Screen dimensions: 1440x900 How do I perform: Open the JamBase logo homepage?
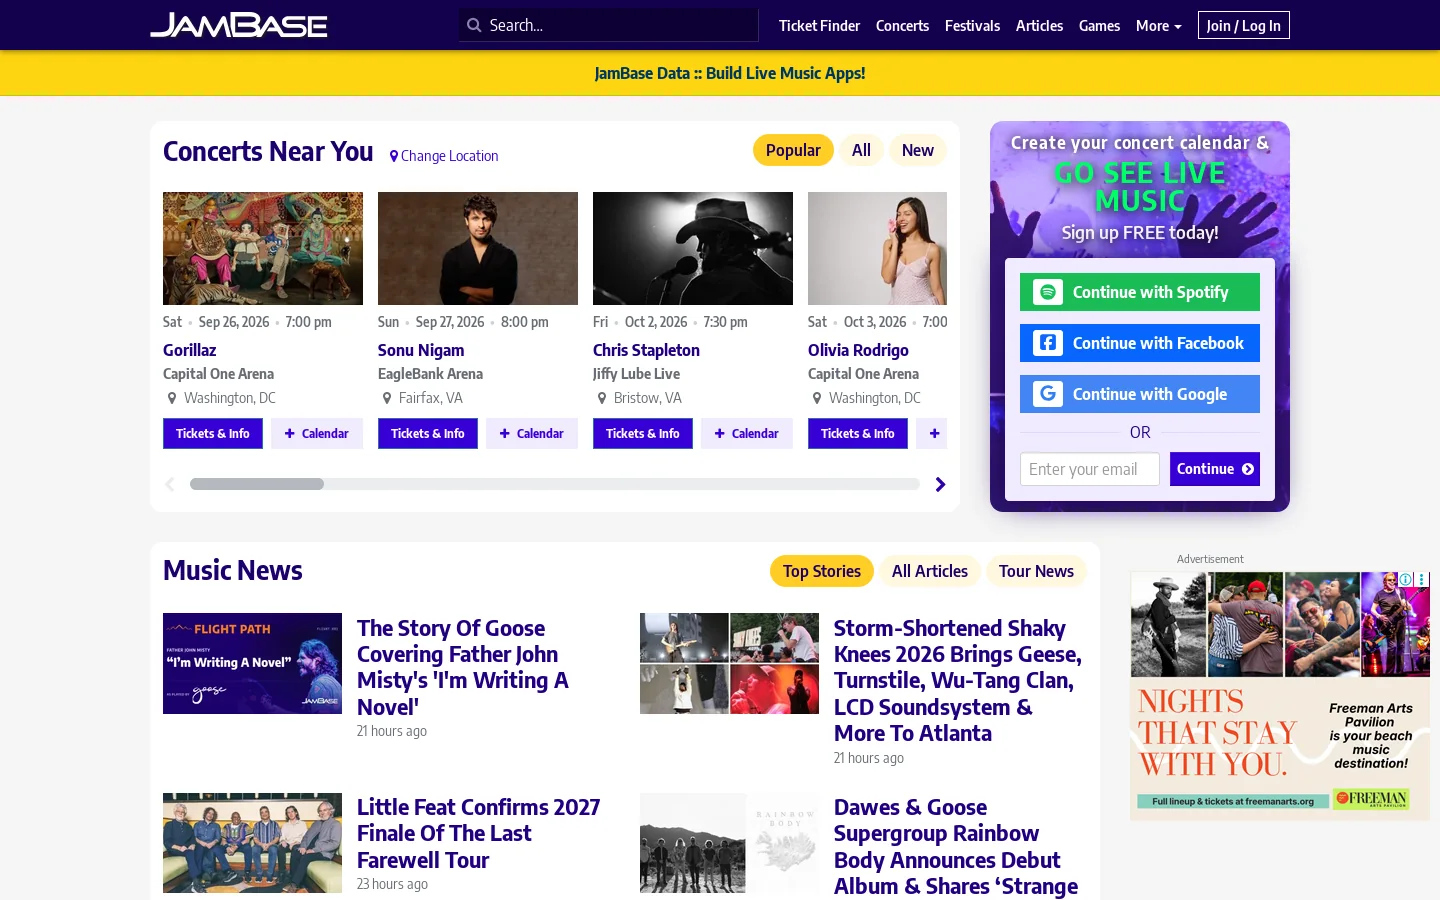pos(239,25)
